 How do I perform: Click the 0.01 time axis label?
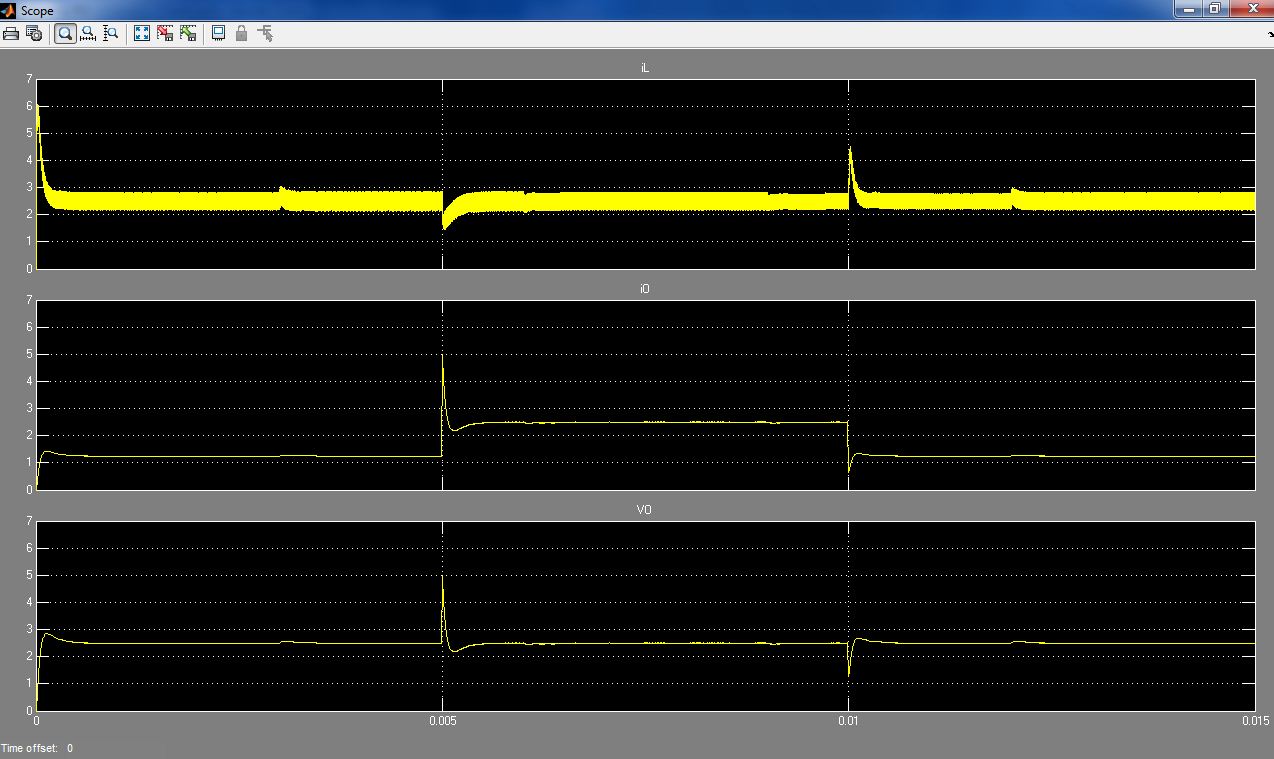[848, 720]
